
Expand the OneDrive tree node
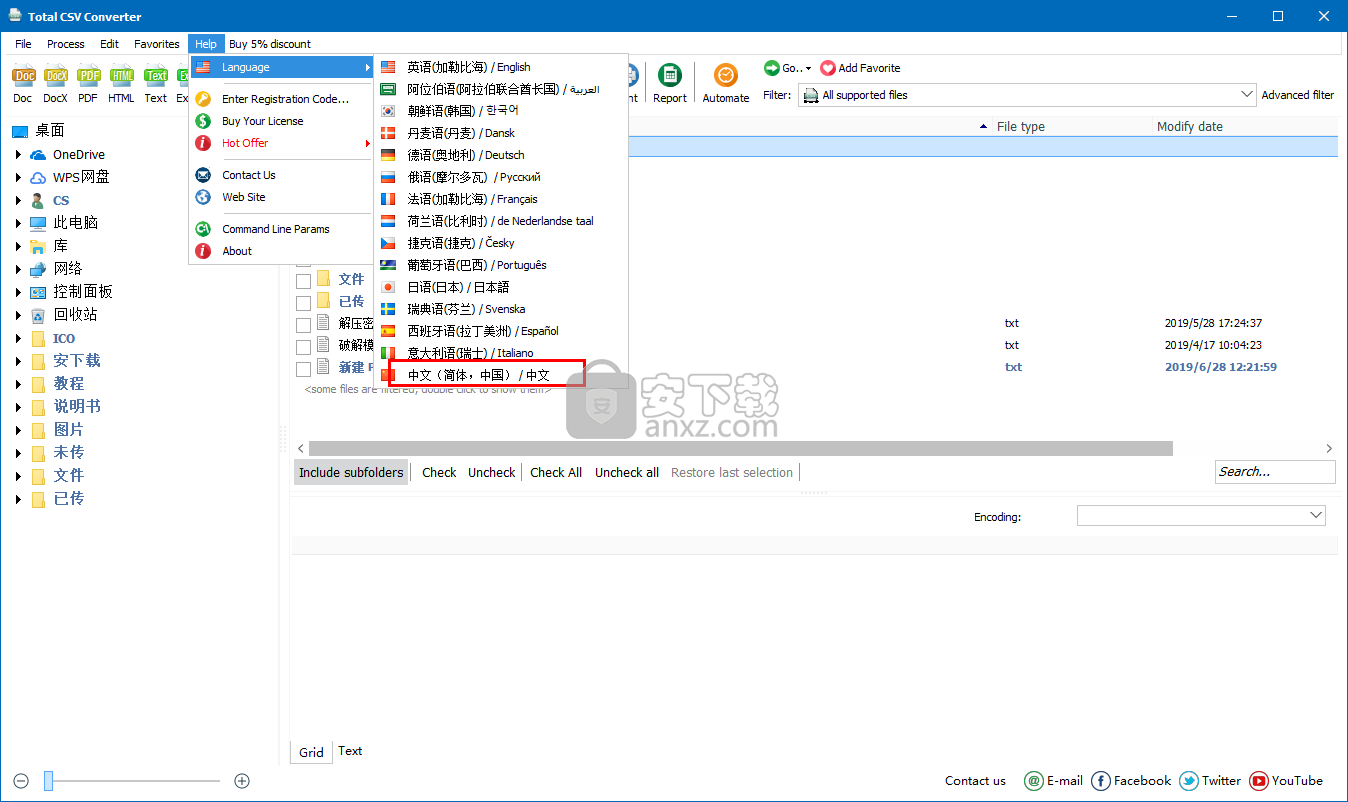pos(18,155)
